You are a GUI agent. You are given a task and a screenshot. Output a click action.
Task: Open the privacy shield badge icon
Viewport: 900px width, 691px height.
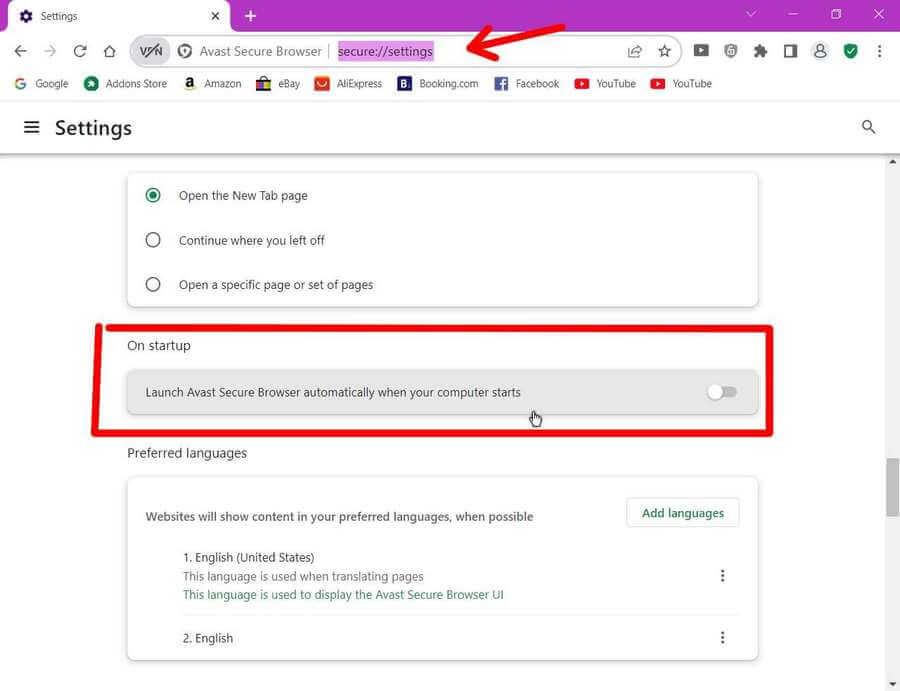(730, 51)
